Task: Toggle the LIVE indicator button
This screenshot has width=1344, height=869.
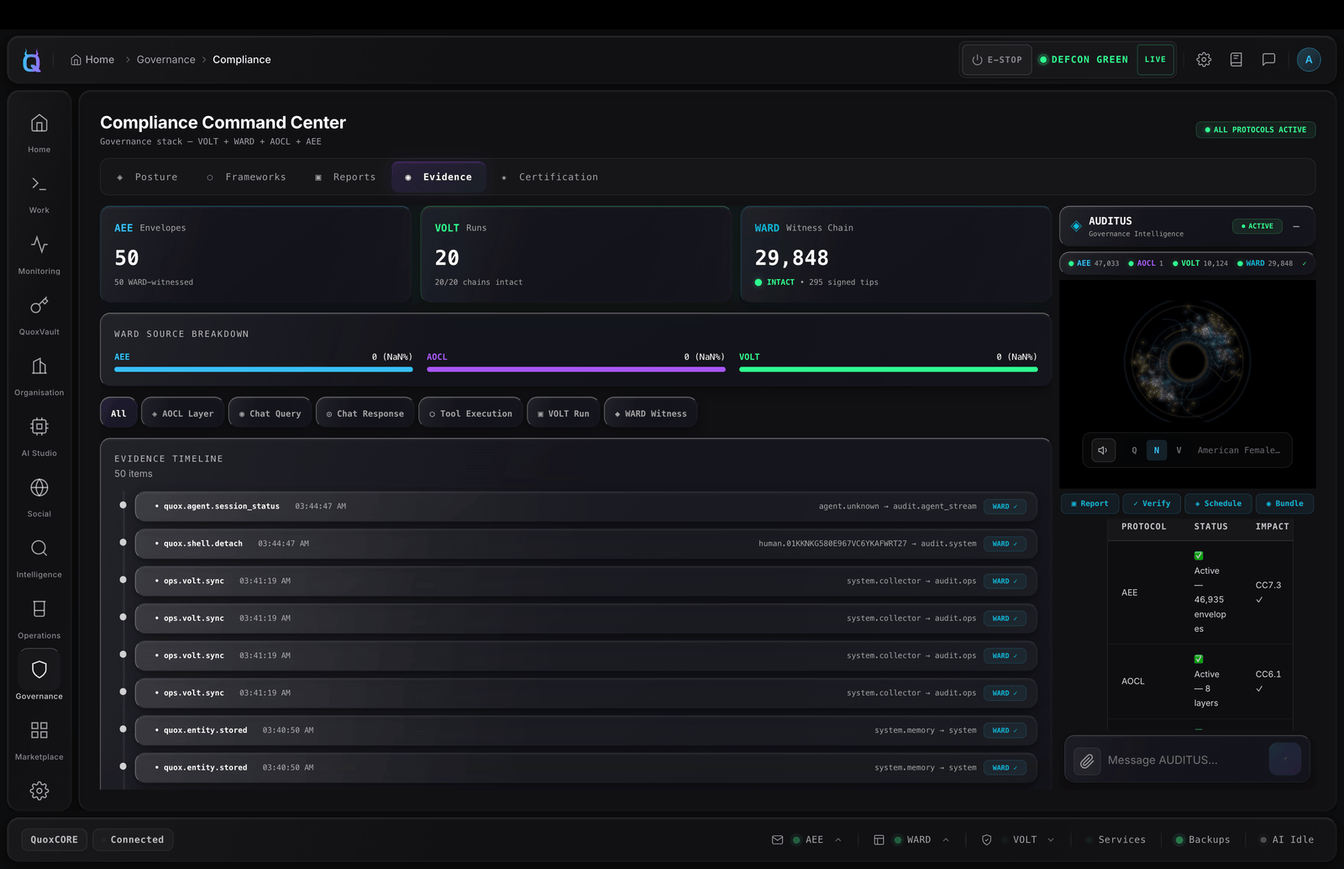Action: pyautogui.click(x=1155, y=60)
